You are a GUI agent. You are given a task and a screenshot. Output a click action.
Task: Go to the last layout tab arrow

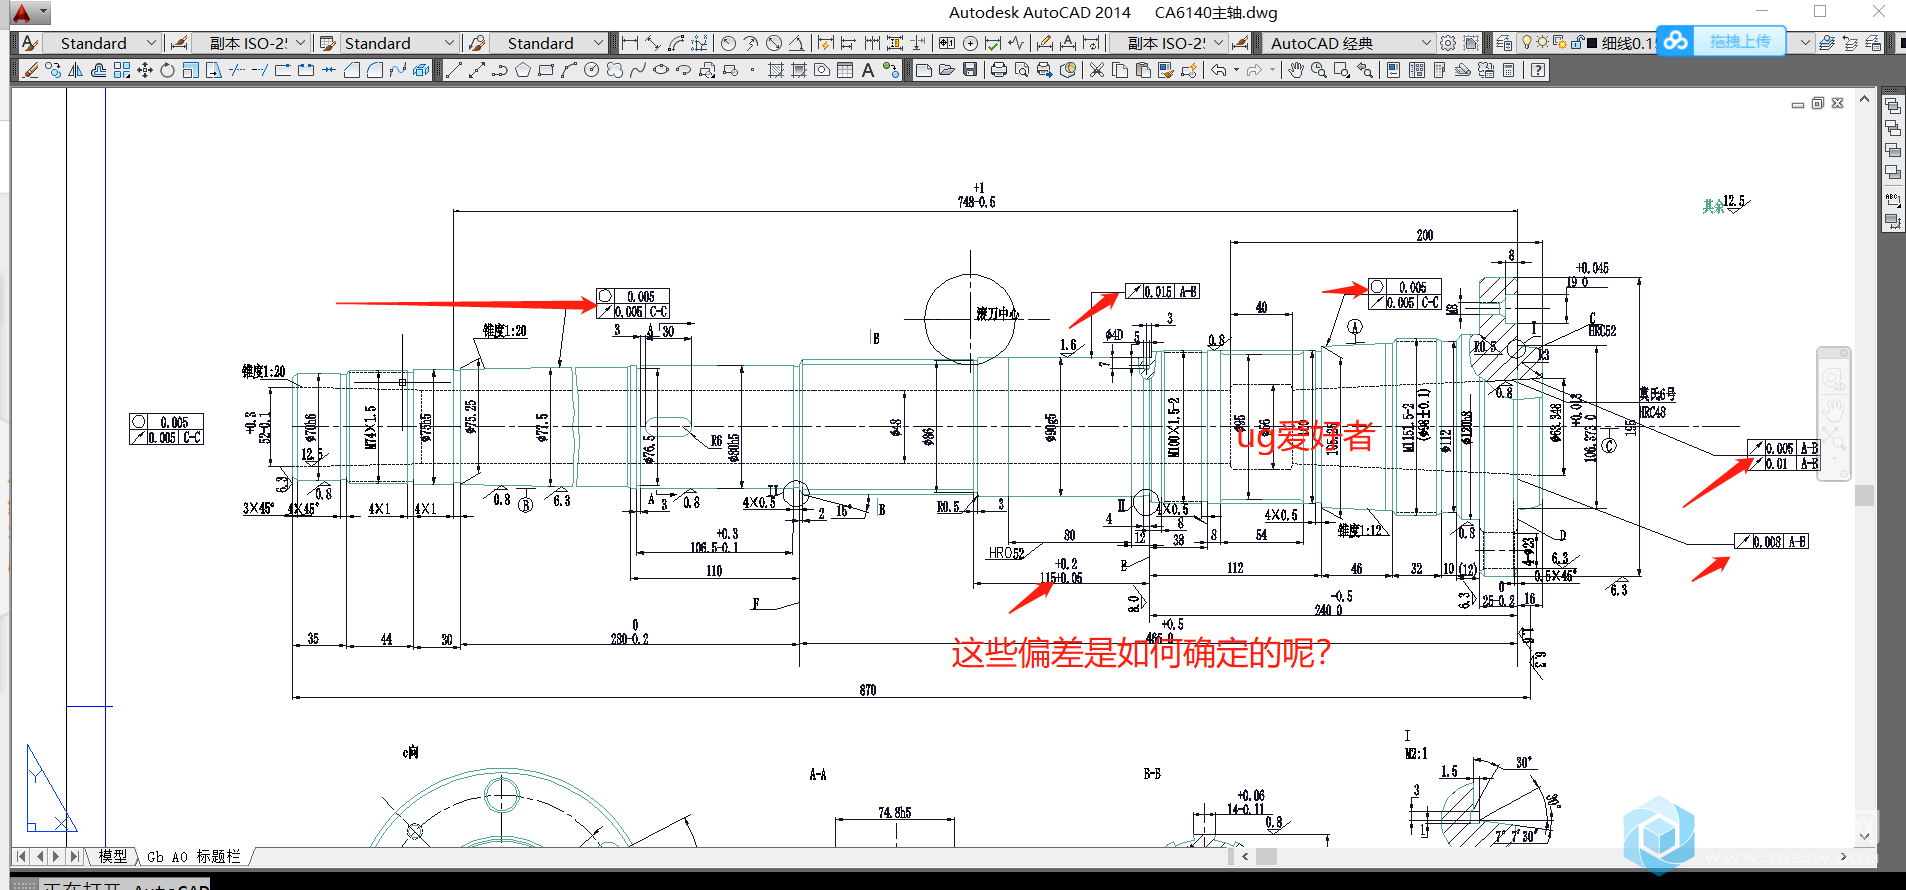pos(75,856)
